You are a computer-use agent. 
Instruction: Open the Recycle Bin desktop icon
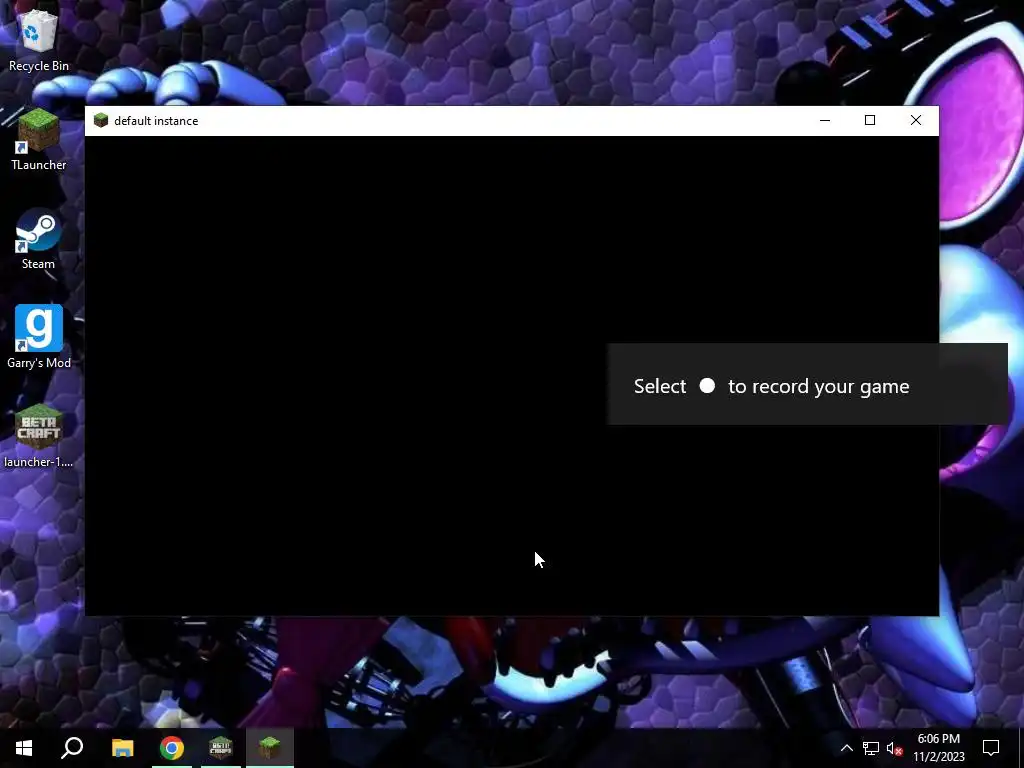[x=39, y=39]
